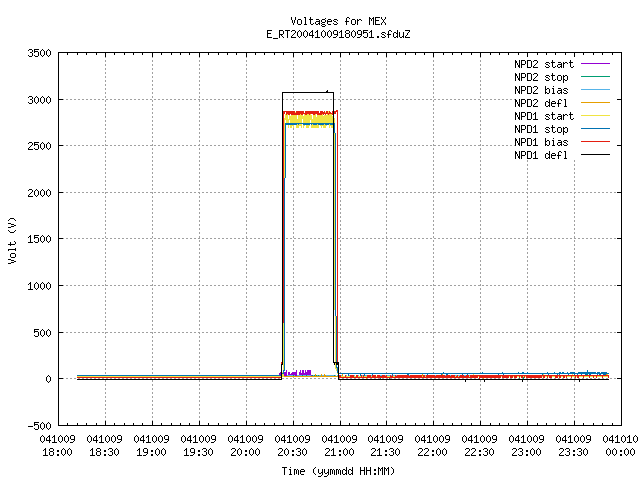640x480 pixels.
Task: Click the chart title 'Voltages for MEX'
Action: point(338,21)
